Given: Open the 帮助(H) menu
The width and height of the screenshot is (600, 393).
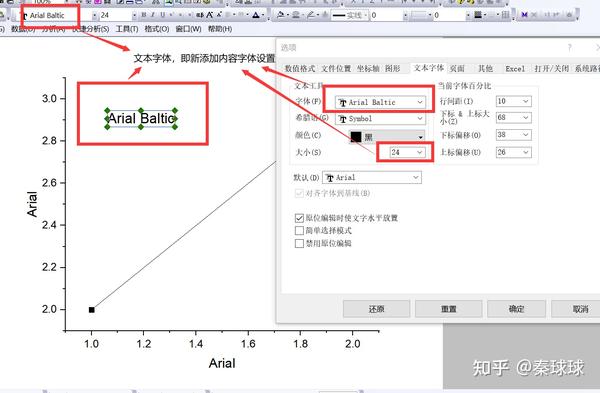Looking at the screenshot, I should (x=220, y=29).
